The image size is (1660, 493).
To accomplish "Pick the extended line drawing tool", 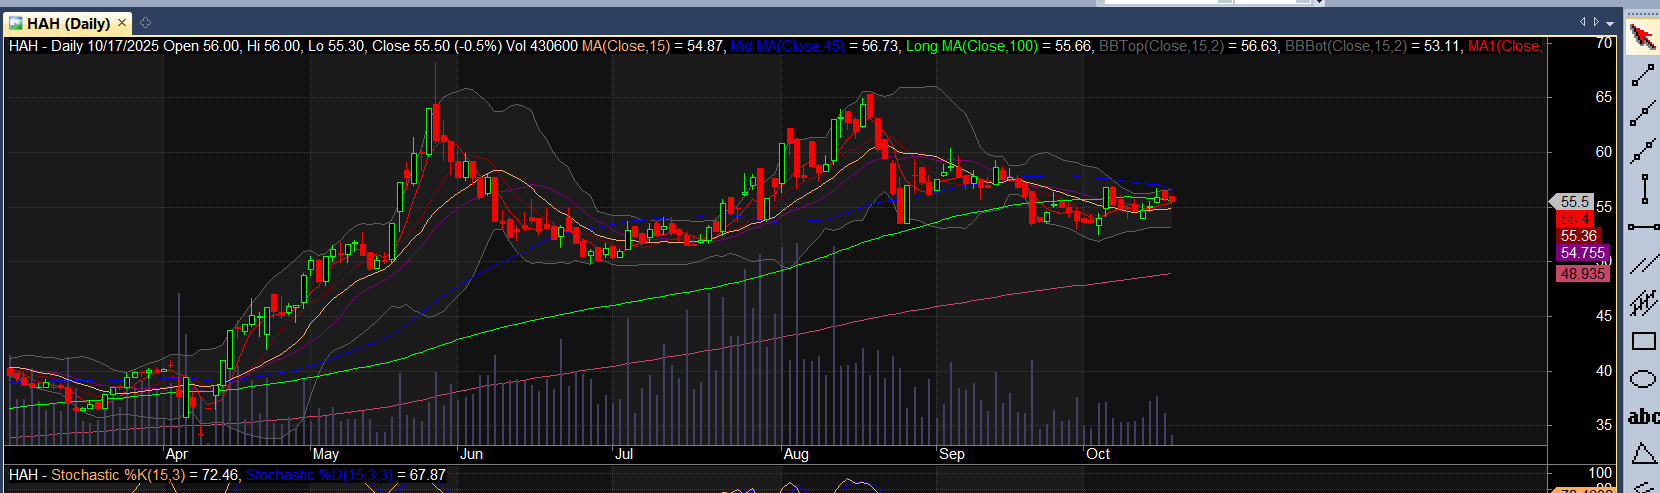I will (x=1642, y=151).
